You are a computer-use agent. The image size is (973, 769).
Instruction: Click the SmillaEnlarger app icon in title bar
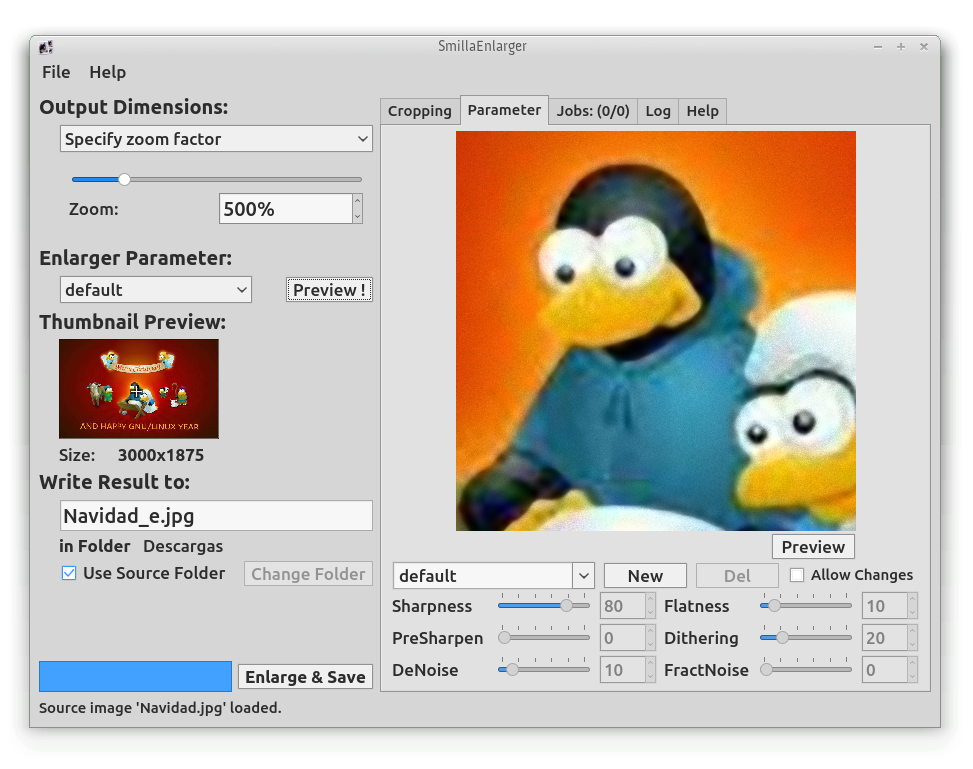(46, 47)
